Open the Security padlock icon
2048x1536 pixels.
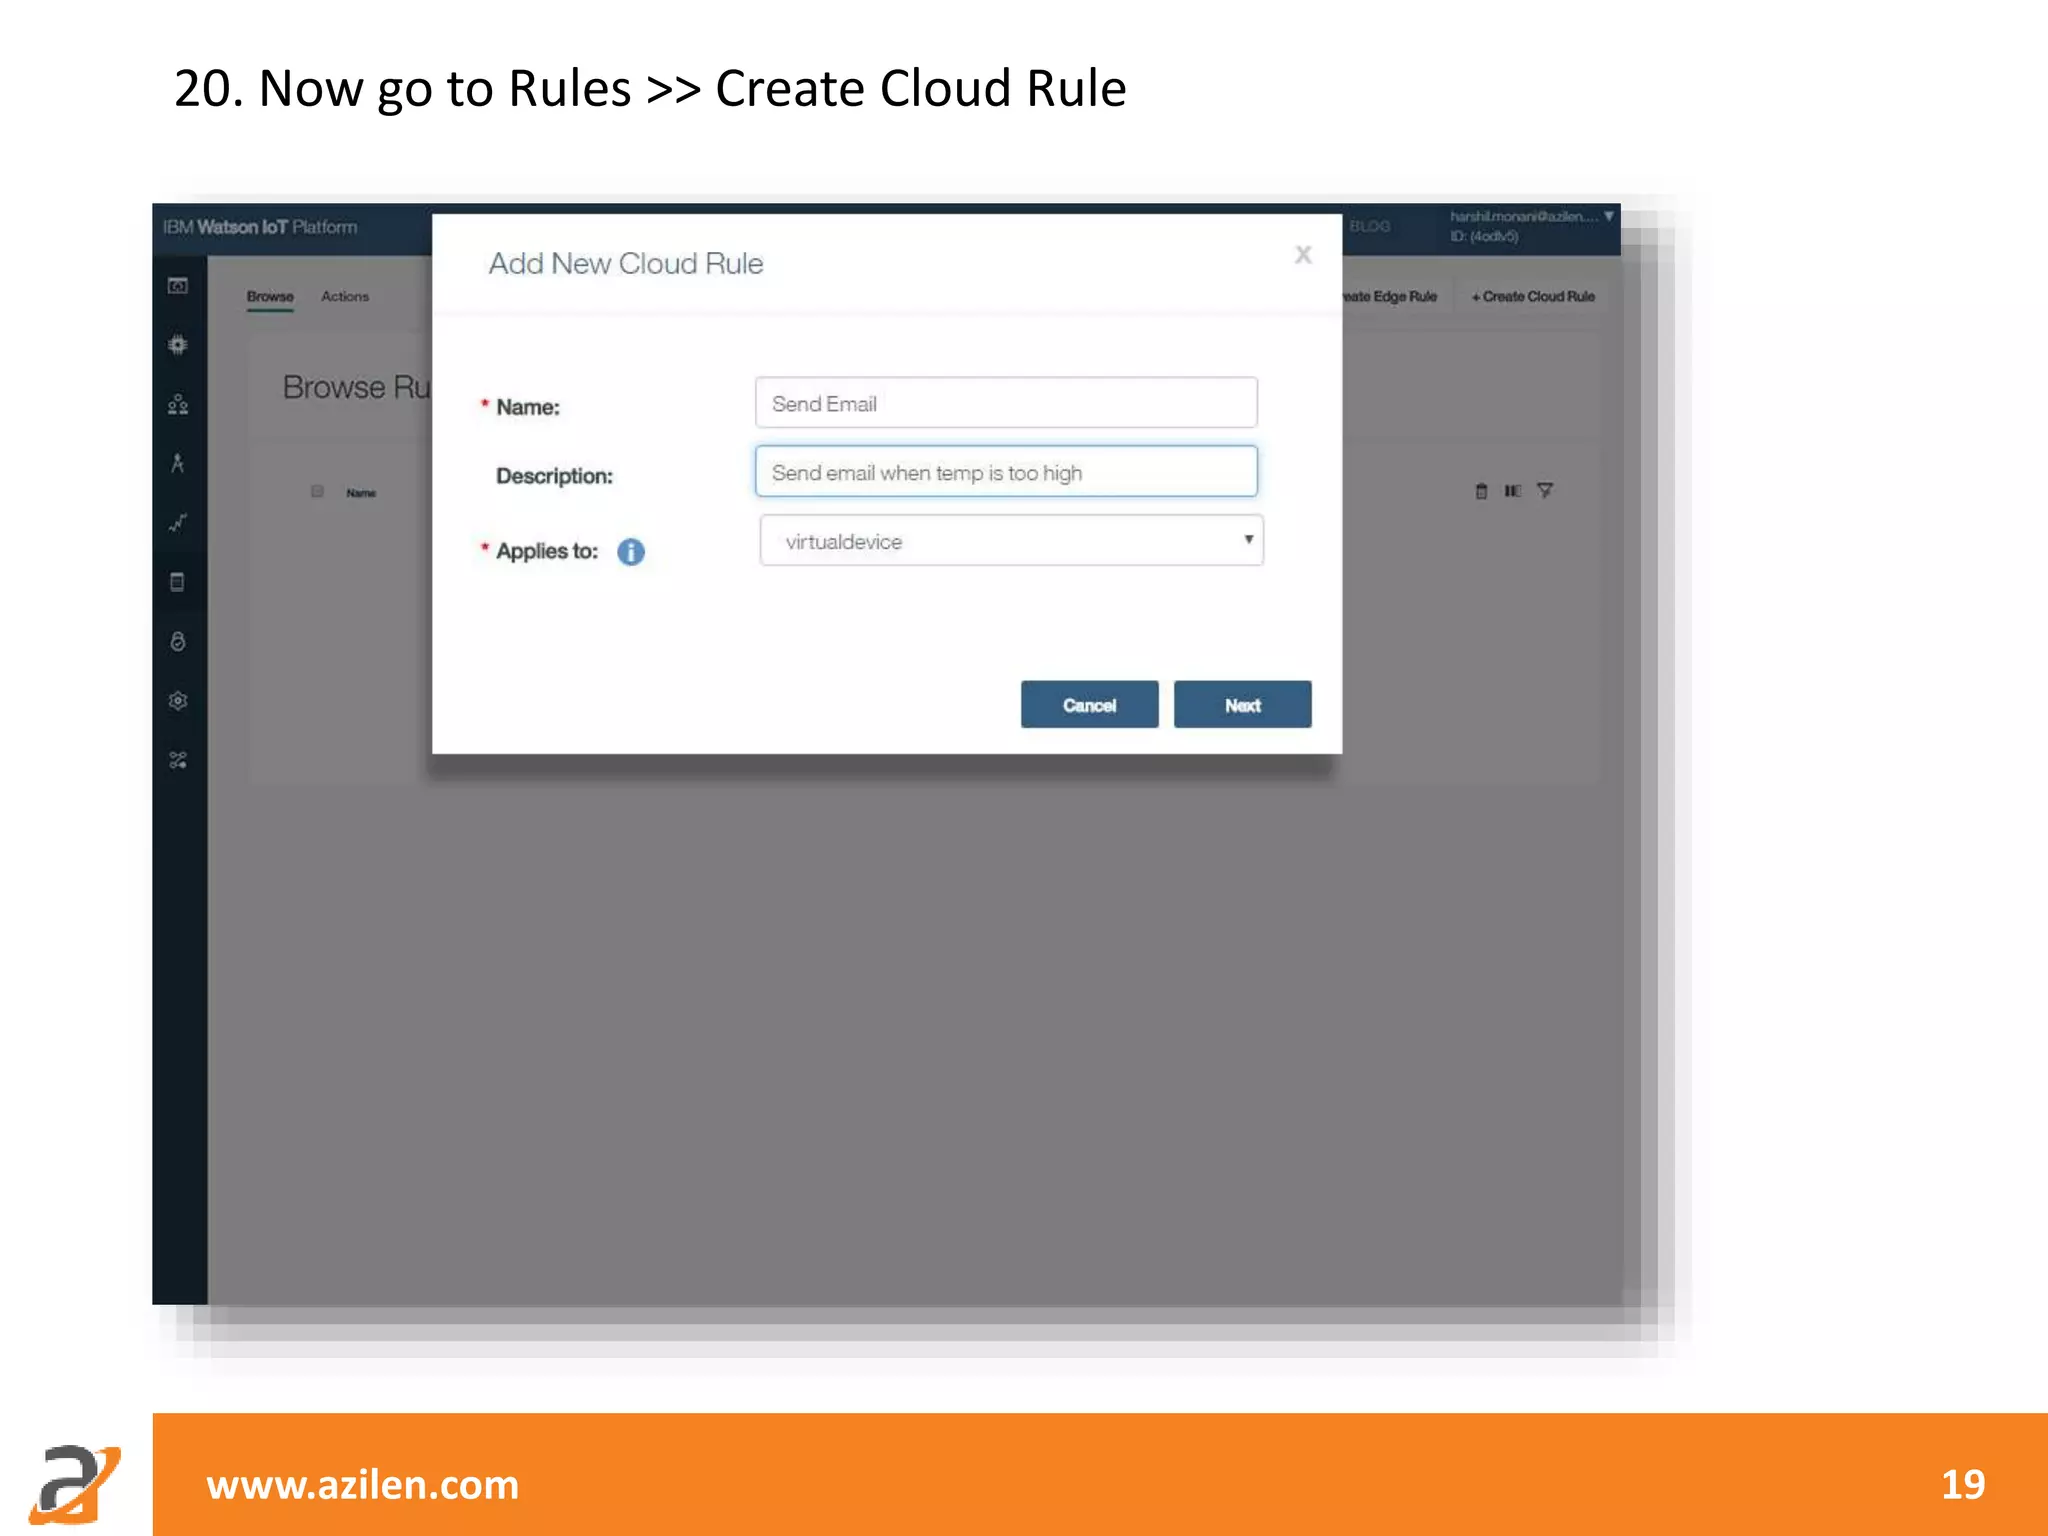click(x=178, y=641)
